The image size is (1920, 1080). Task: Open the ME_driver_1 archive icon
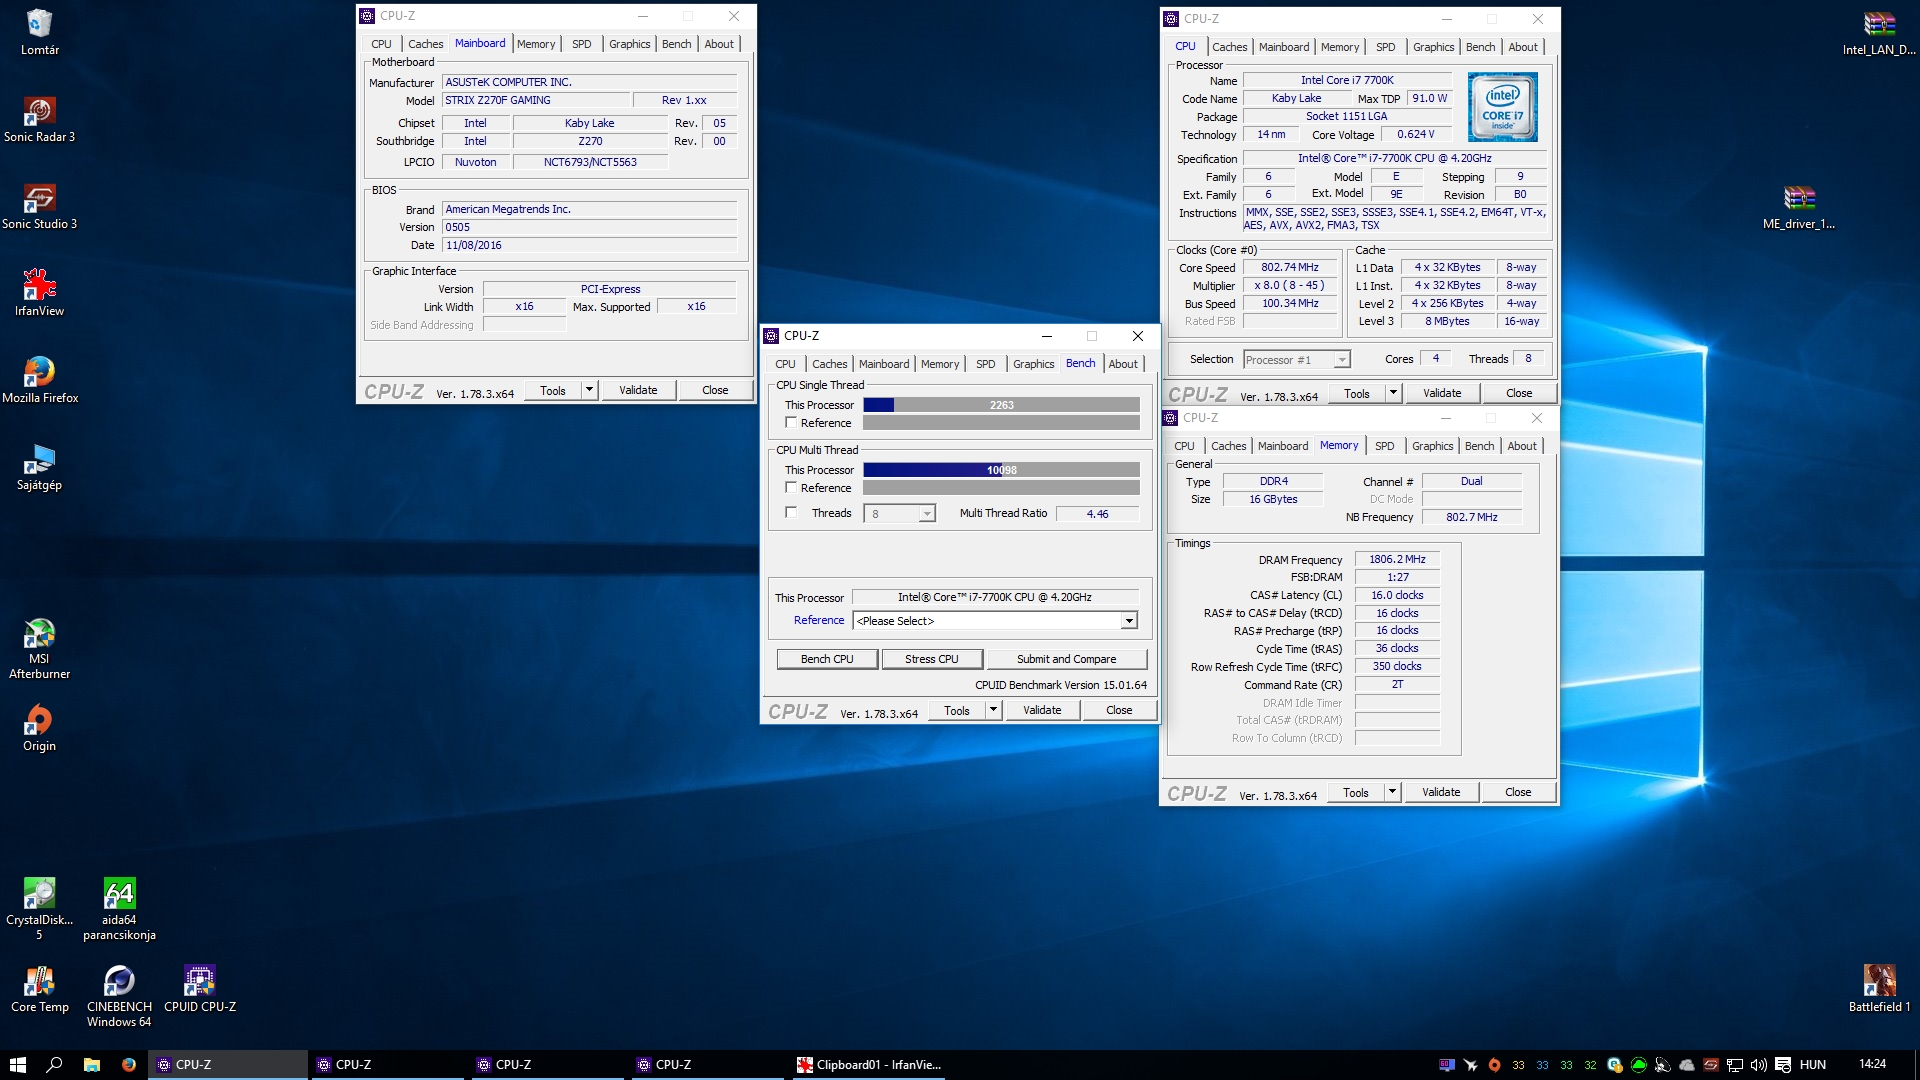pos(1799,206)
